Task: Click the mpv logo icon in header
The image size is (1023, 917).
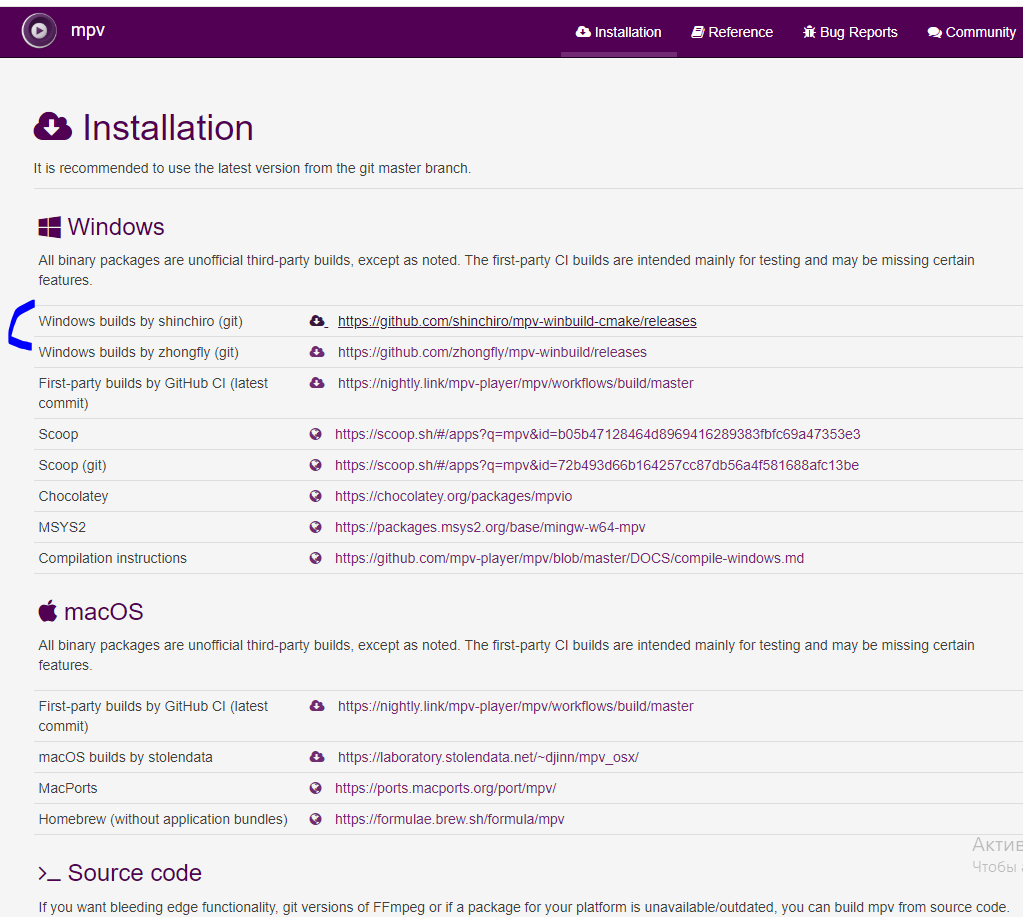Action: [39, 31]
